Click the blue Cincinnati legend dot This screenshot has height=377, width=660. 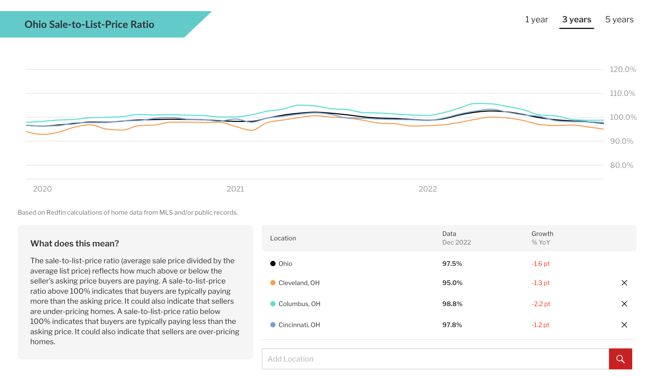273,325
